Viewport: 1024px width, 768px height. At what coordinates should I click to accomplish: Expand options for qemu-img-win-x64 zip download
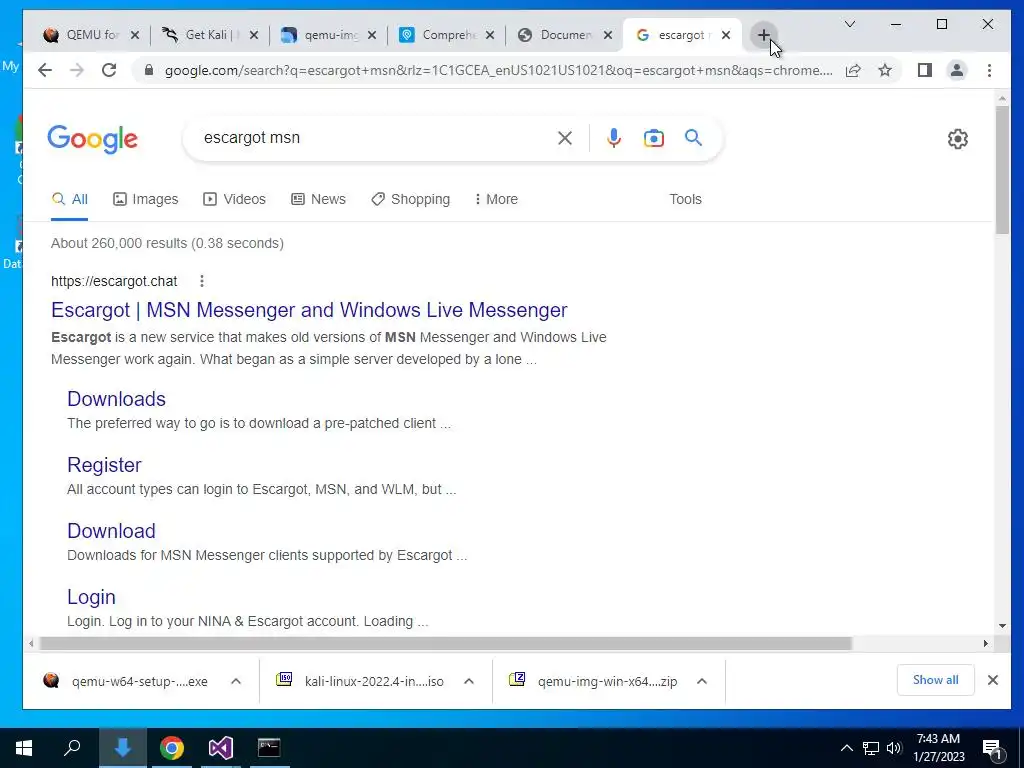[702, 681]
